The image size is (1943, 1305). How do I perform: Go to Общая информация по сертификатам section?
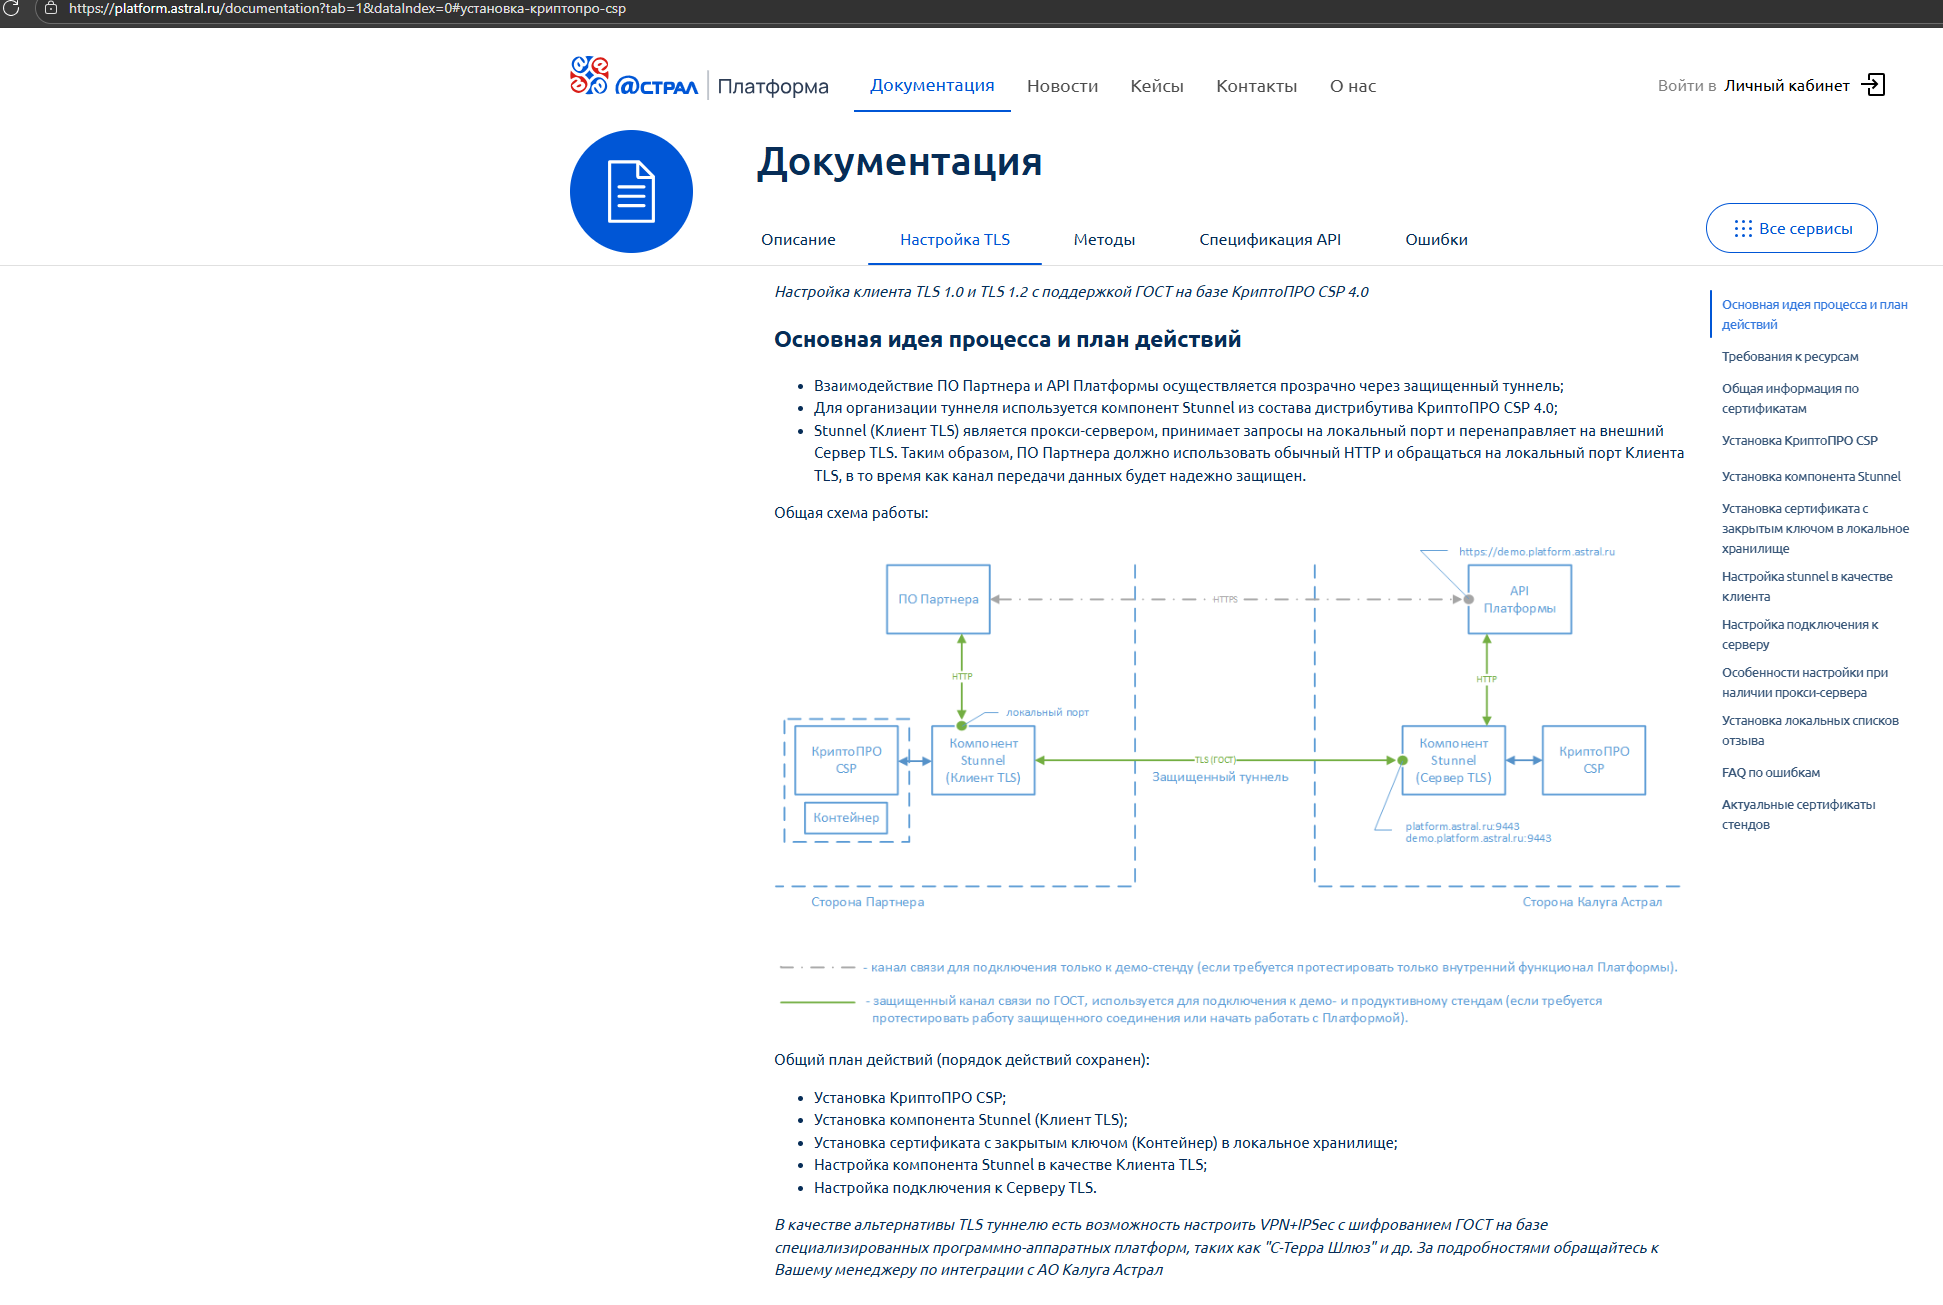(1790, 398)
